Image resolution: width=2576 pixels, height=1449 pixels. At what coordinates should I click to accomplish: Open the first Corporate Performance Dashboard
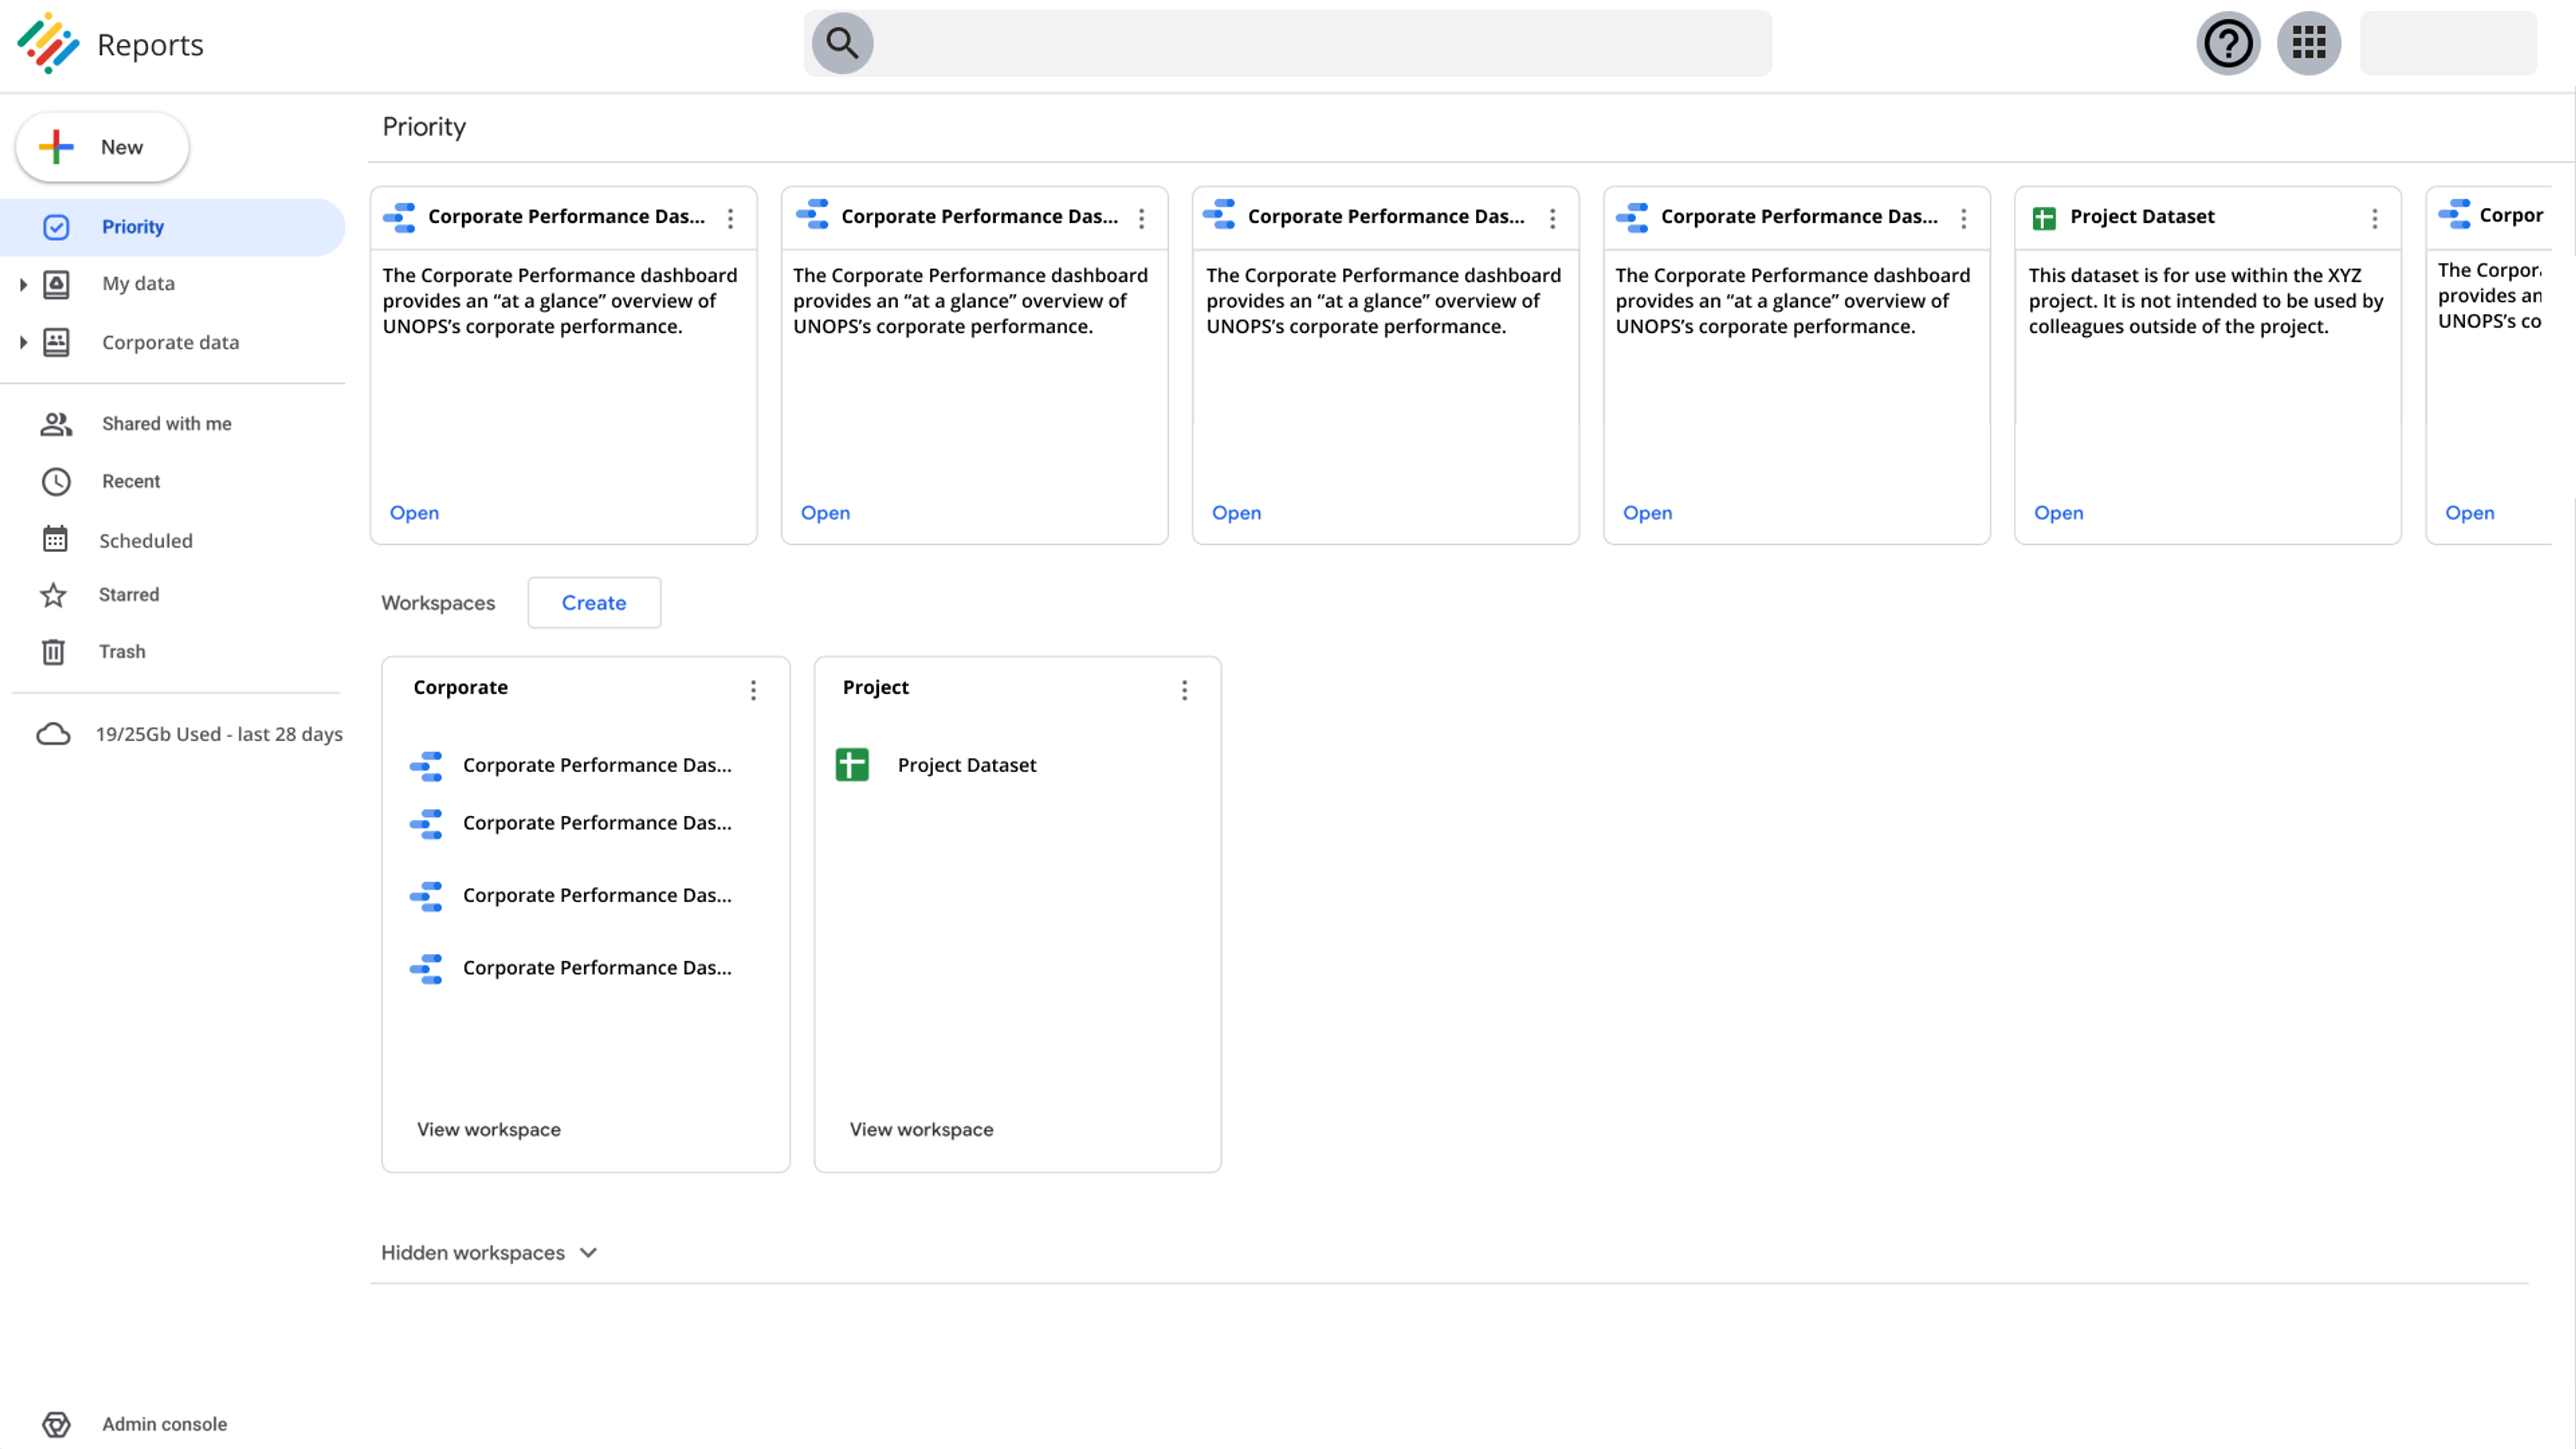point(414,511)
